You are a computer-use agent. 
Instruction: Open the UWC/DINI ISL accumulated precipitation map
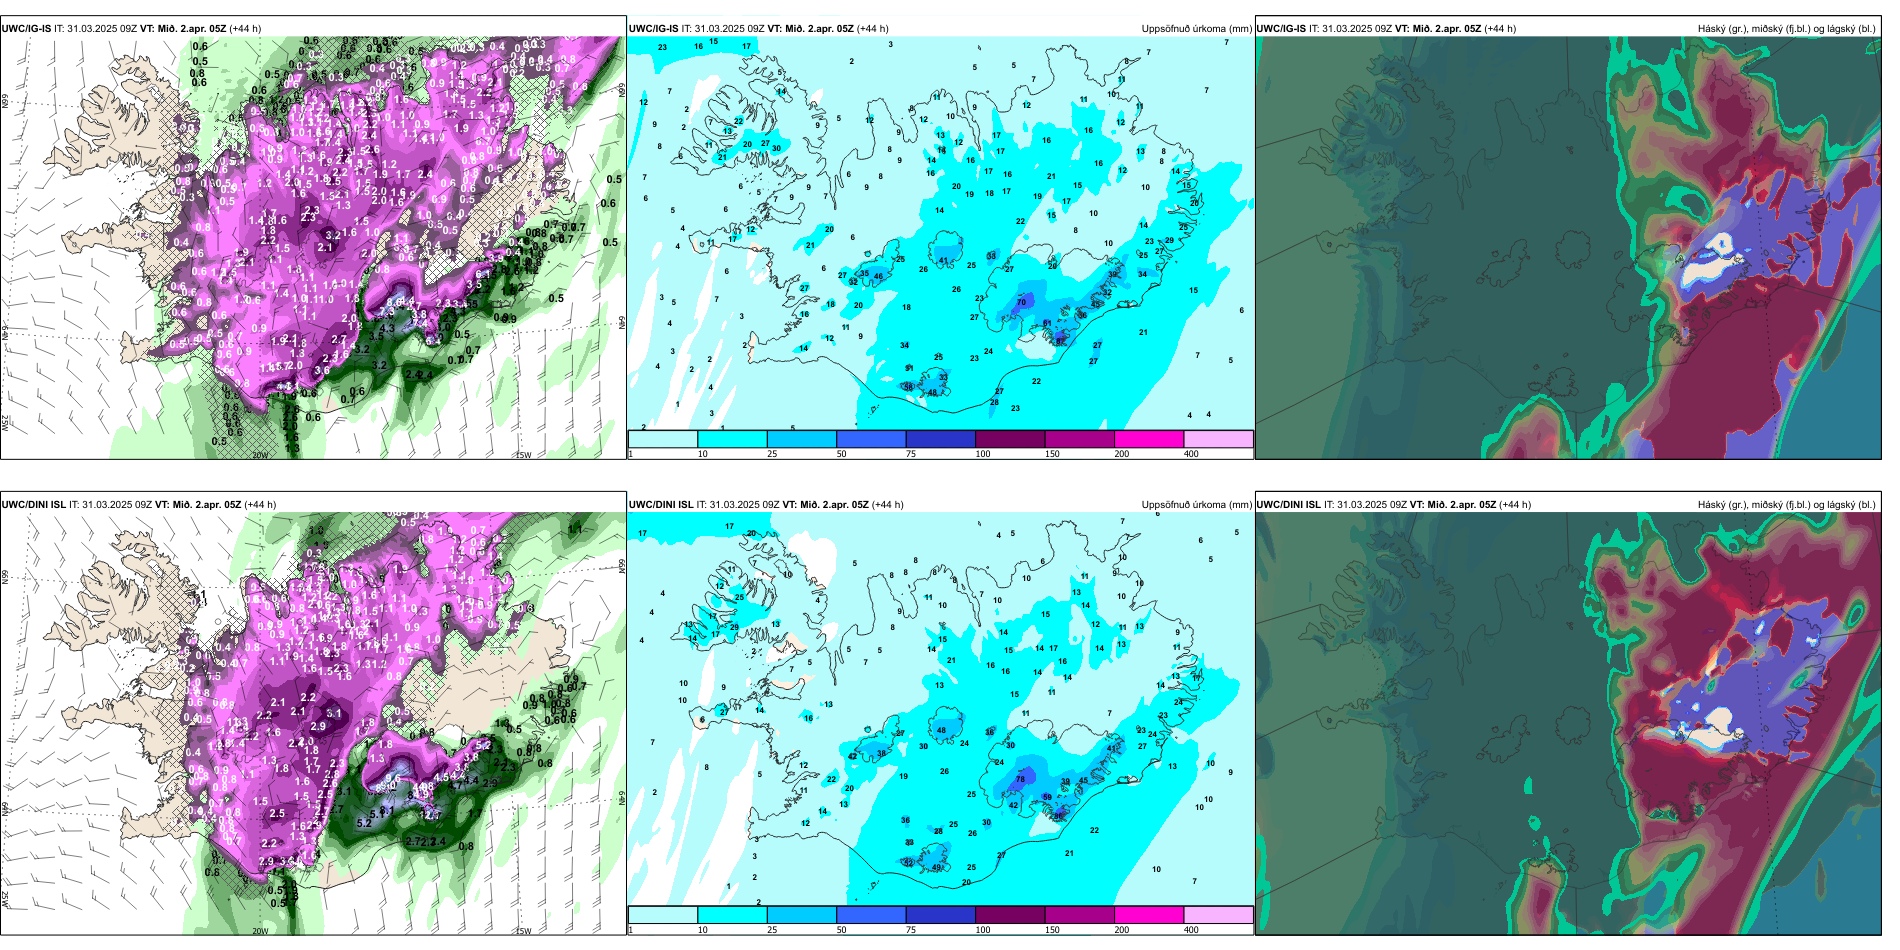[940, 710]
